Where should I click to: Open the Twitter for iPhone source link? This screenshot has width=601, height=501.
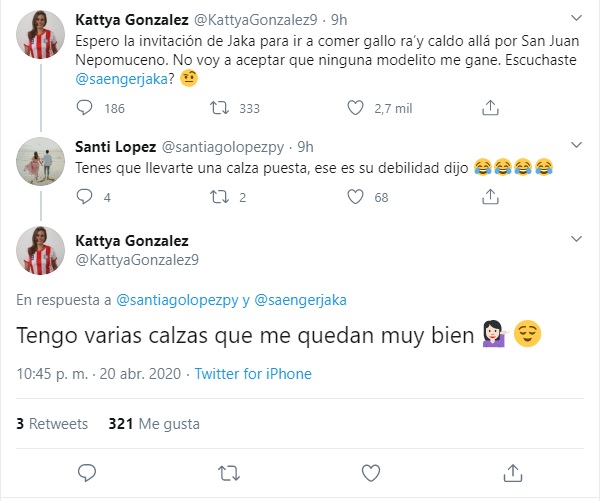[x=253, y=374]
